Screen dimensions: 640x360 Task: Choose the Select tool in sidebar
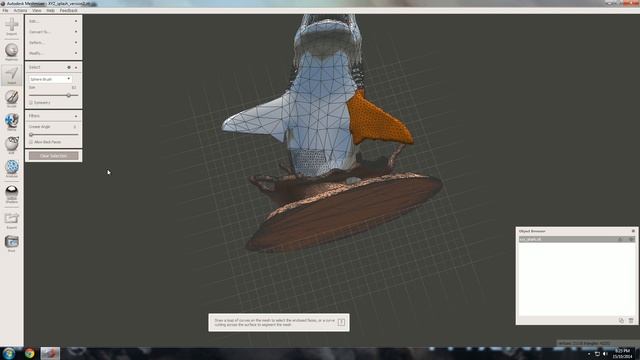(11, 75)
